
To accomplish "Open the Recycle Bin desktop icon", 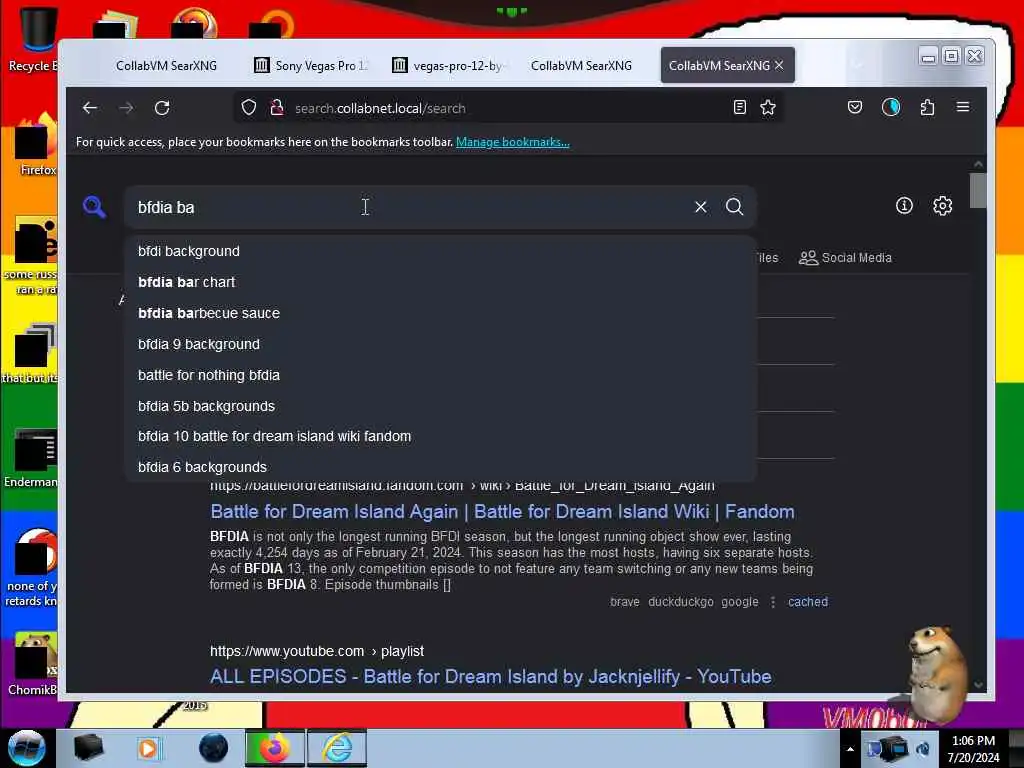I will (x=34, y=38).
